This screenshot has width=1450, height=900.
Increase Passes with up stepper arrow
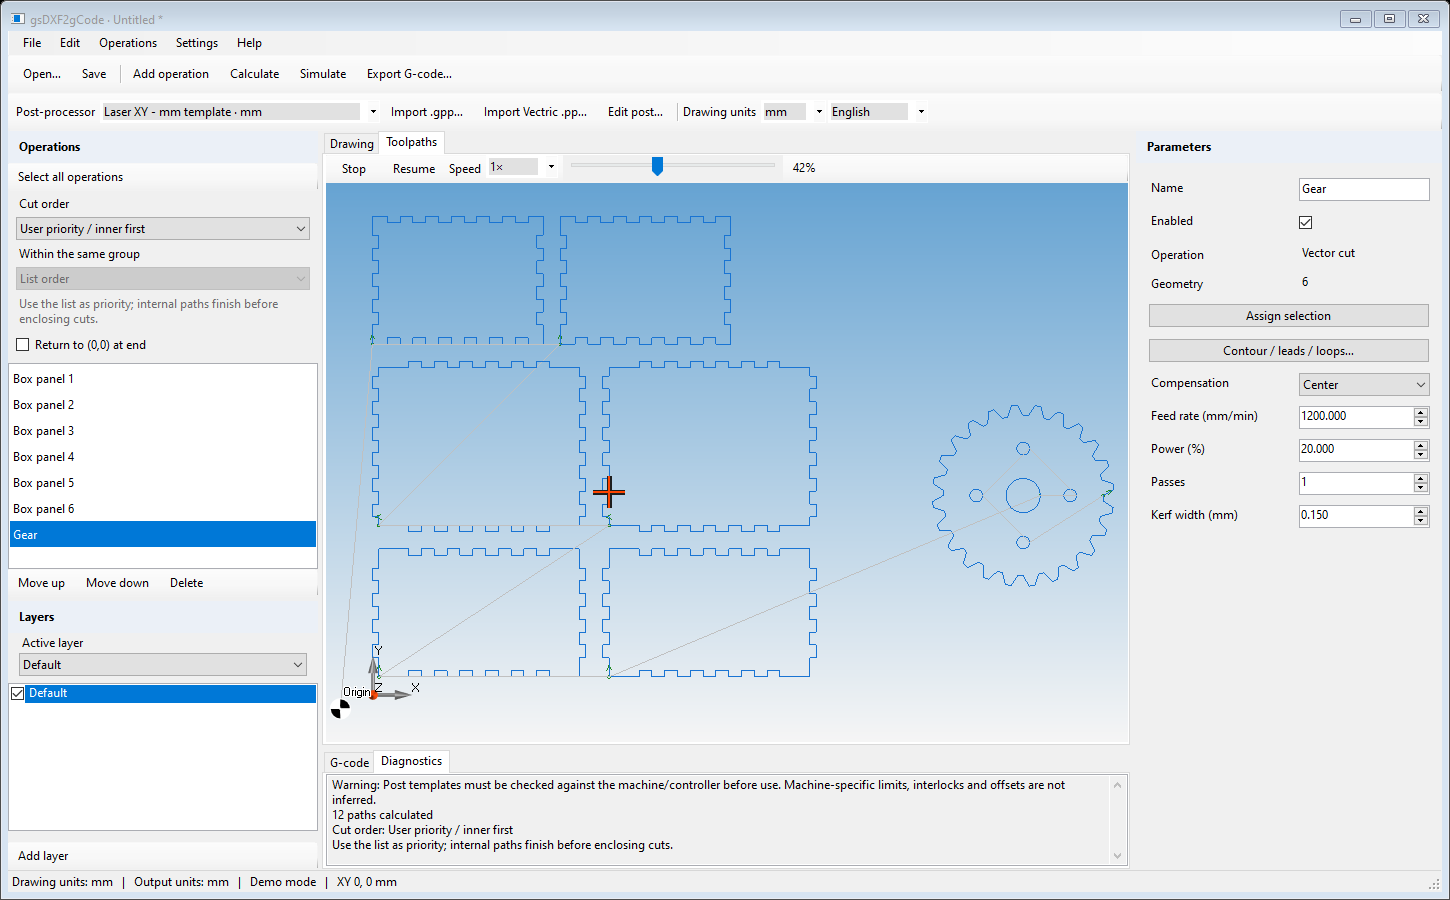[x=1421, y=478]
